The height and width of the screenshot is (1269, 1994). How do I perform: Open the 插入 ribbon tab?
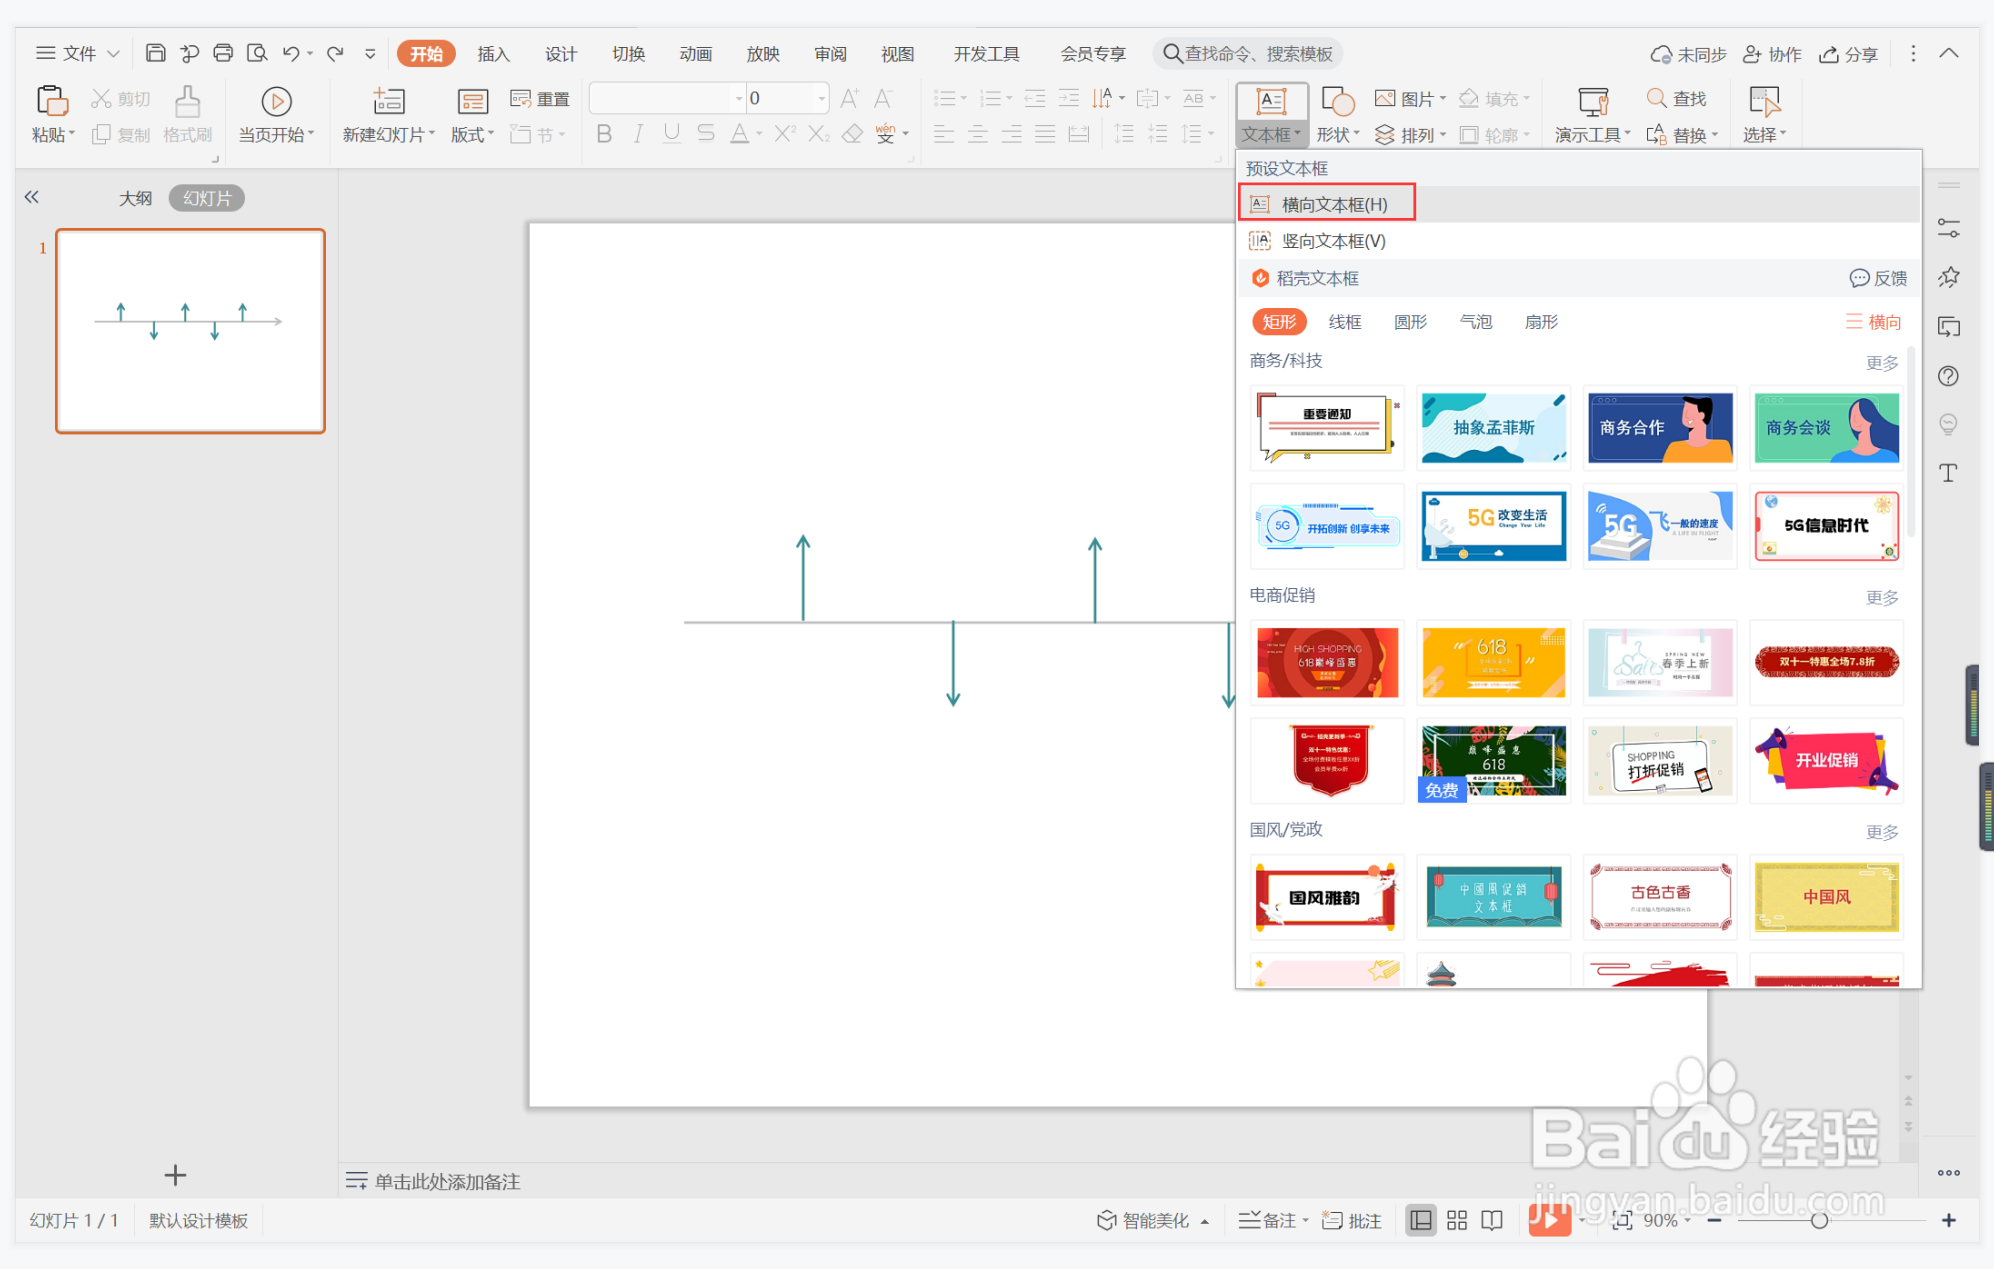pos(493,54)
